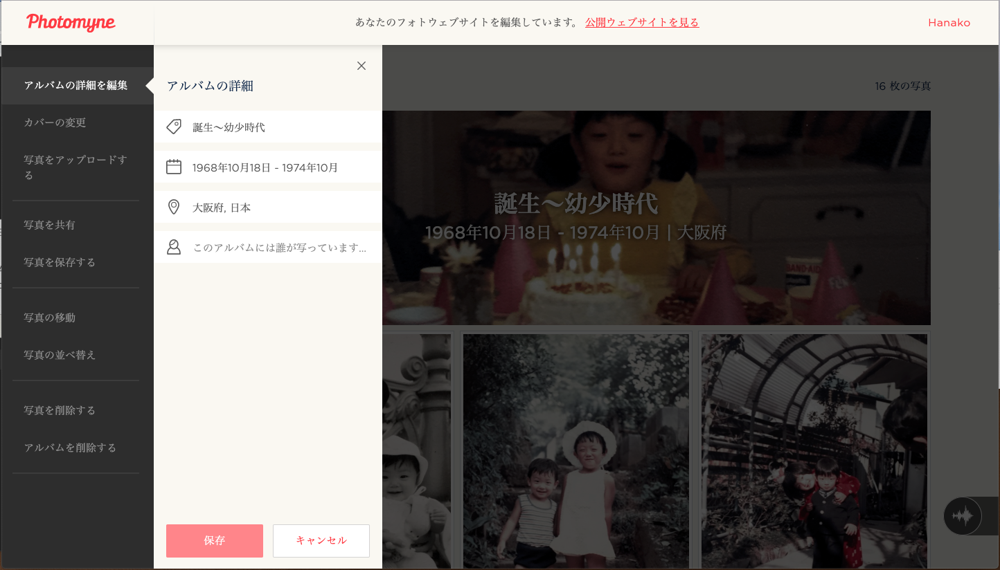The height and width of the screenshot is (570, 1000).
Task: Open the photo under the arched pergola
Action: point(814,451)
